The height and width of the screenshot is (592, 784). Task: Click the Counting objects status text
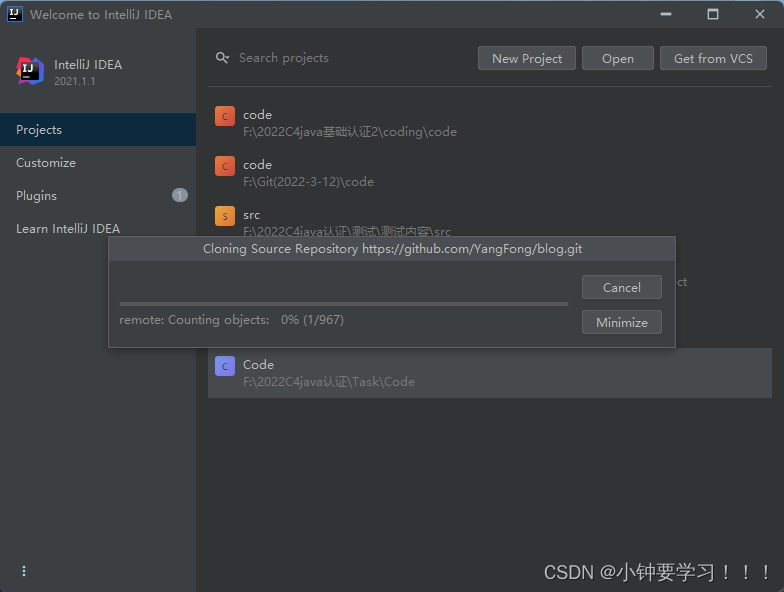point(231,320)
